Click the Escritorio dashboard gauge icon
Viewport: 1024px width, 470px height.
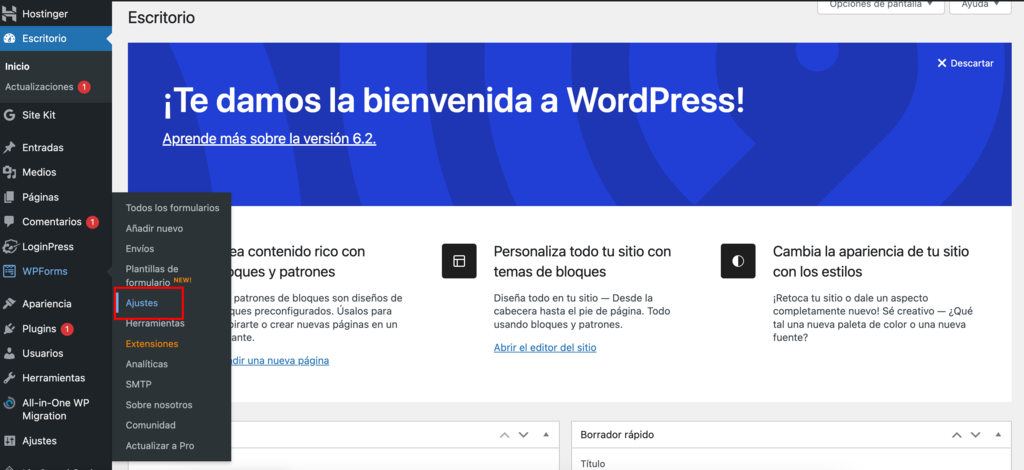(x=9, y=39)
